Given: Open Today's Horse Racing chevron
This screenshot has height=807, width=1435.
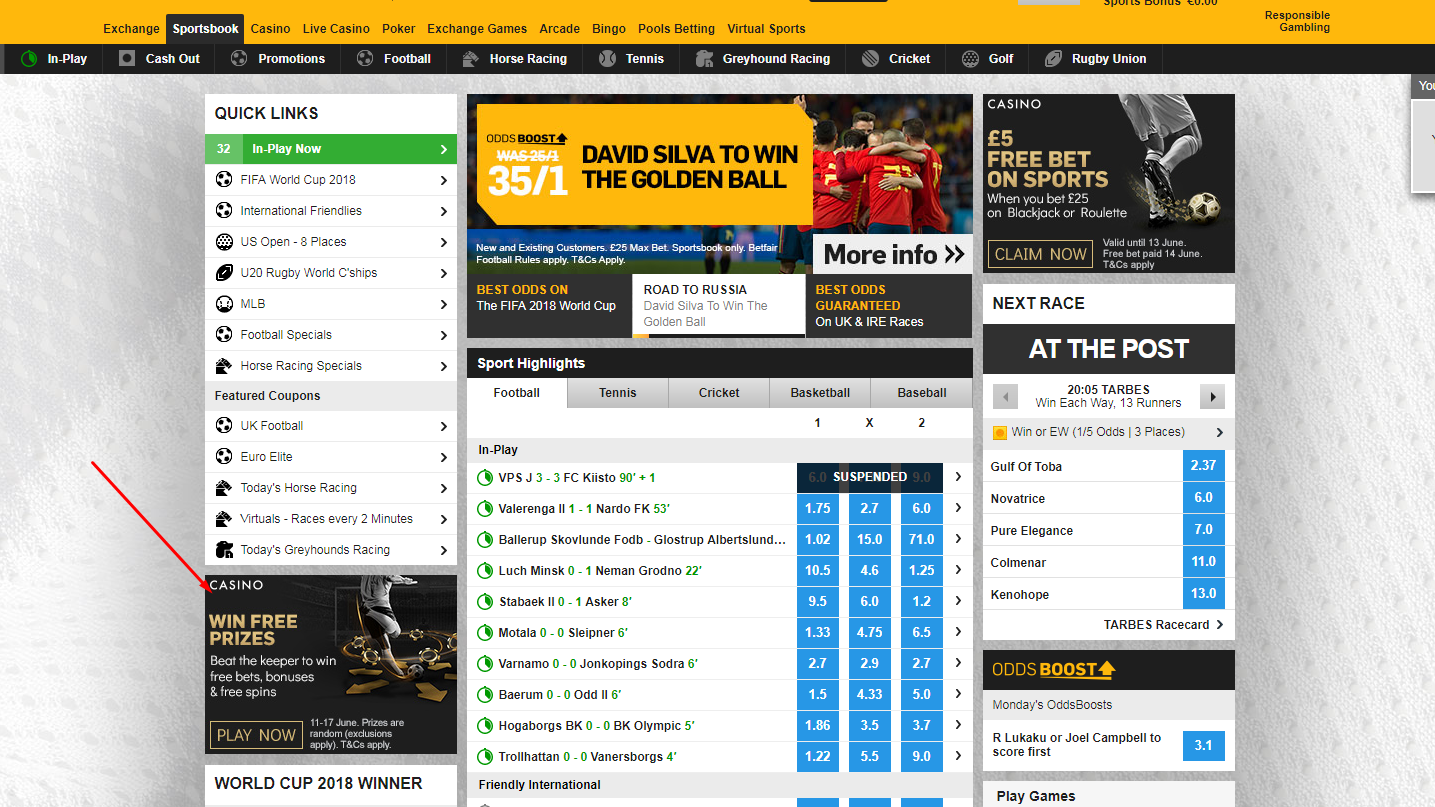Looking at the screenshot, I should 444,488.
